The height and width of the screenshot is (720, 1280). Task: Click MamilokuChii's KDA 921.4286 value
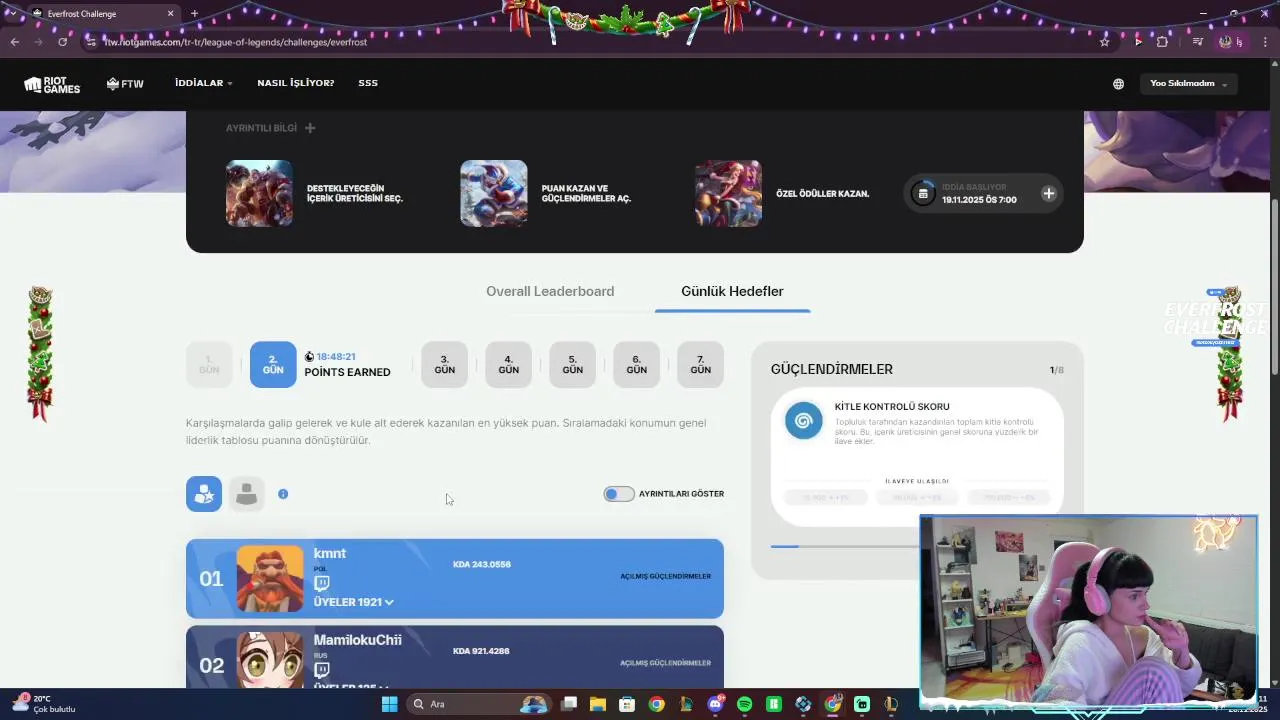tap(481, 651)
